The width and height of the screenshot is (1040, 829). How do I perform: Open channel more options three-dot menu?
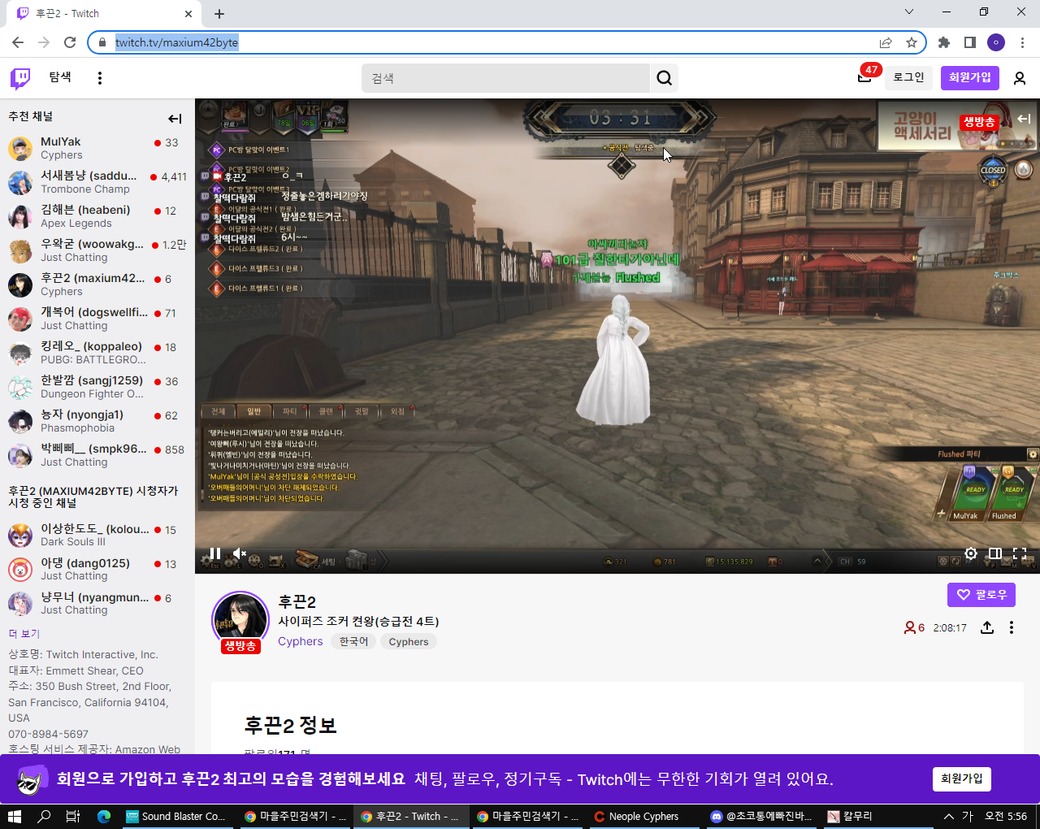pyautogui.click(x=1011, y=628)
